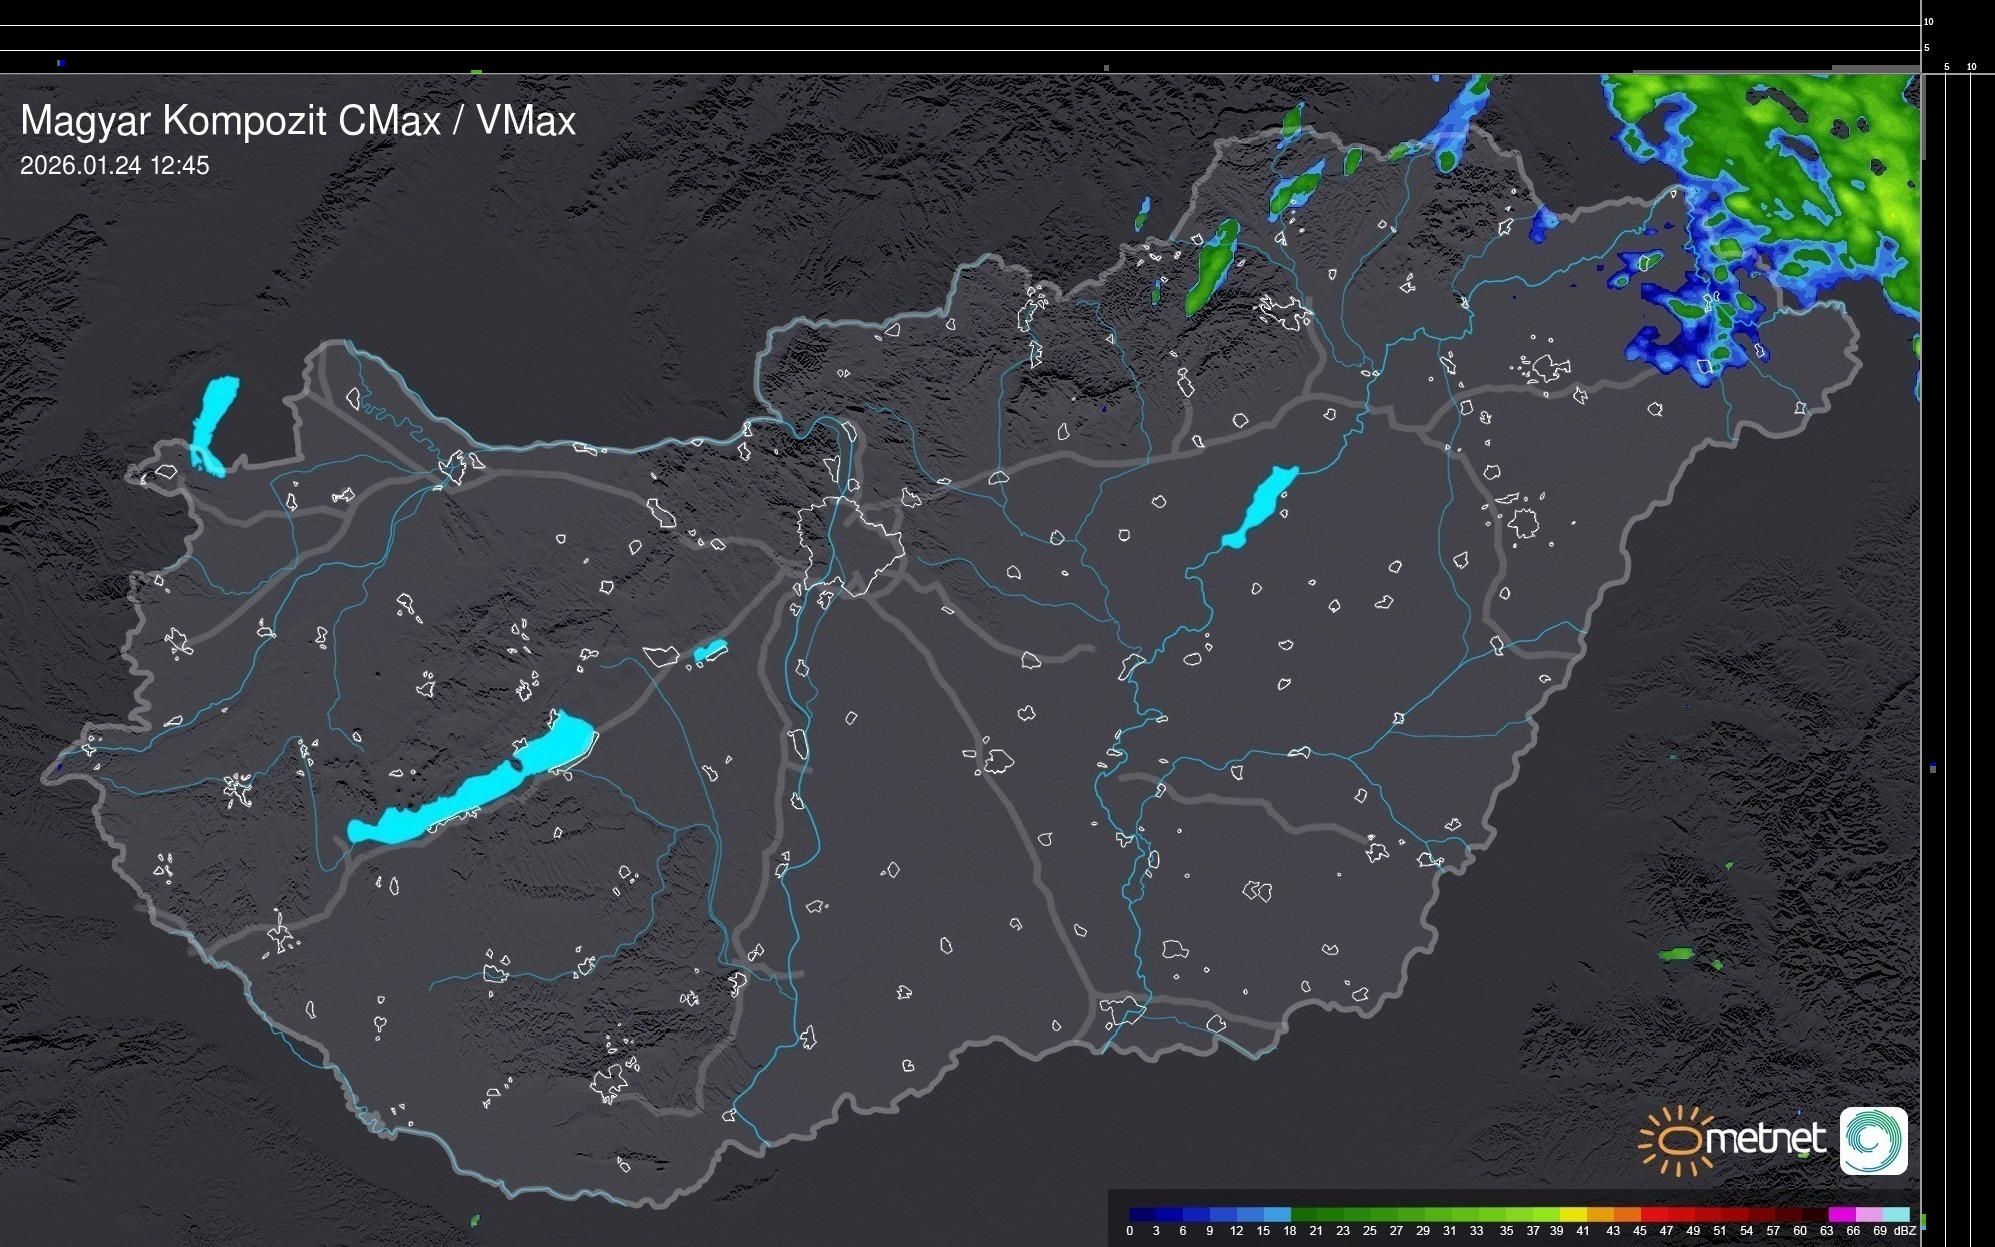Click the 10 km label on top scale
1995x1247 pixels.
tap(1928, 21)
